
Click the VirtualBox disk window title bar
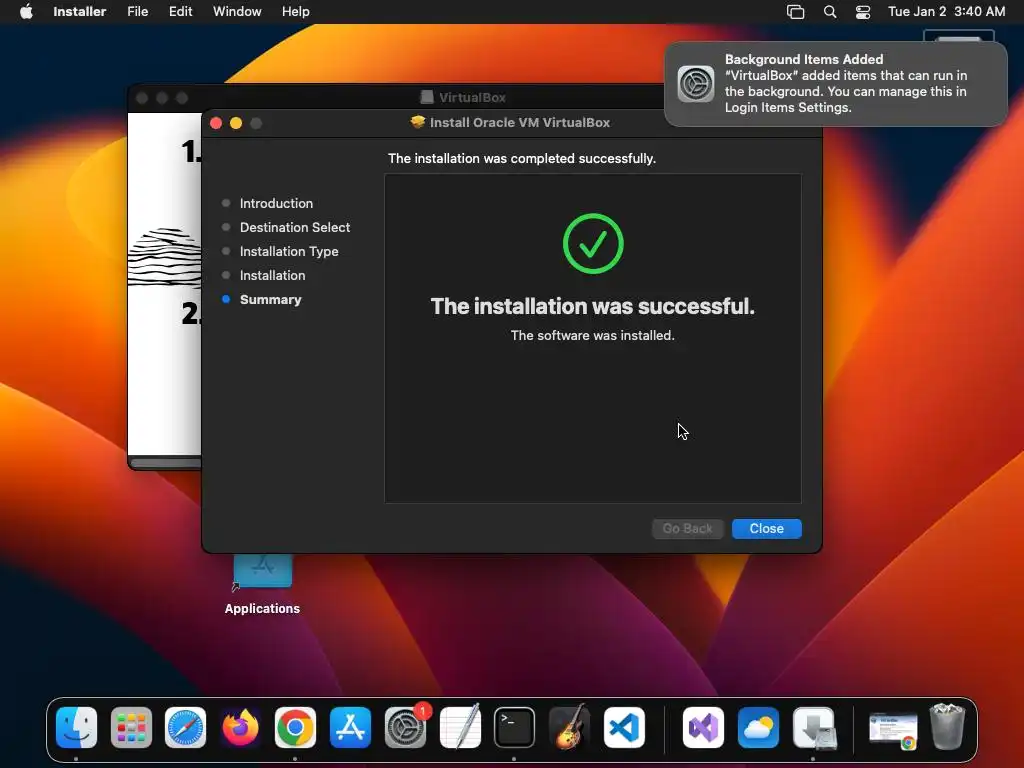pos(396,97)
